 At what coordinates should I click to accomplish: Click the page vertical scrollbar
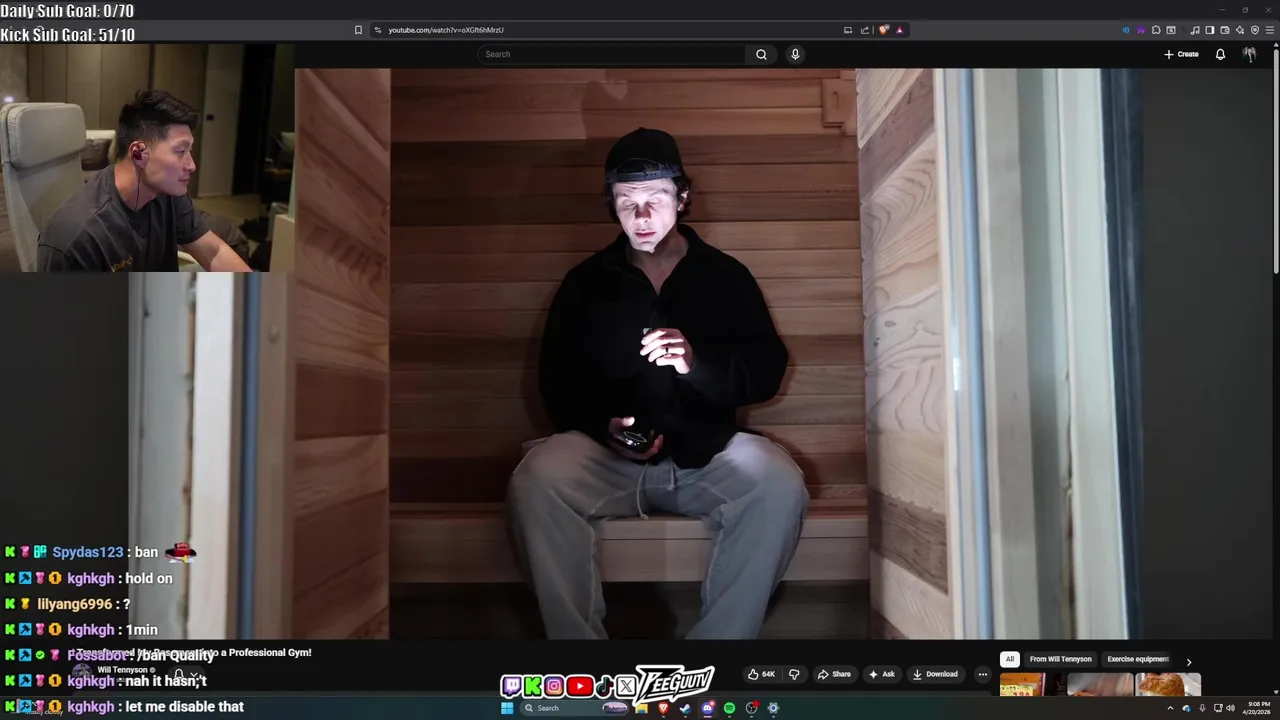(1275, 160)
